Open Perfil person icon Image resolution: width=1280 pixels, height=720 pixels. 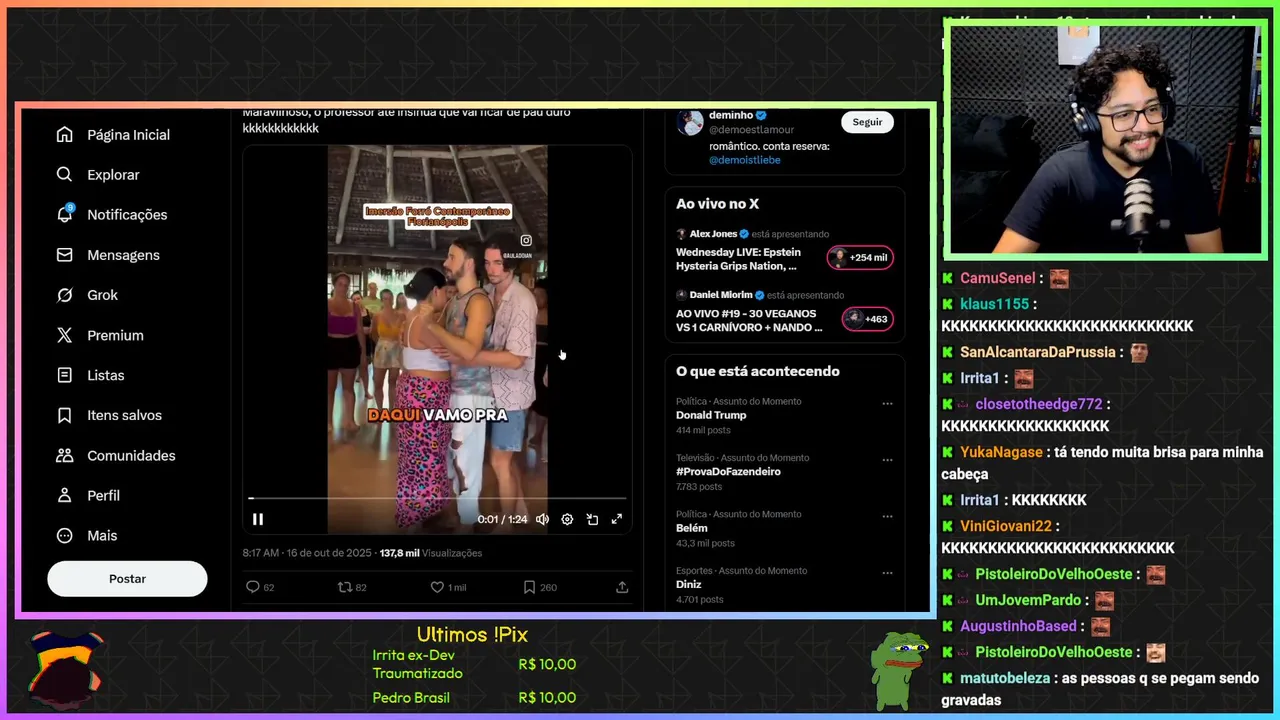click(65, 495)
